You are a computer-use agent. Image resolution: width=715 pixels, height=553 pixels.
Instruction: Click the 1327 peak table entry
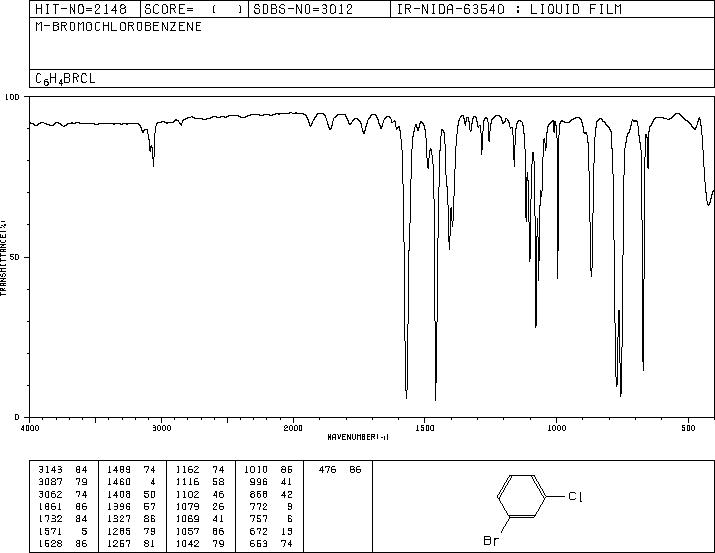pyautogui.click(x=131, y=519)
